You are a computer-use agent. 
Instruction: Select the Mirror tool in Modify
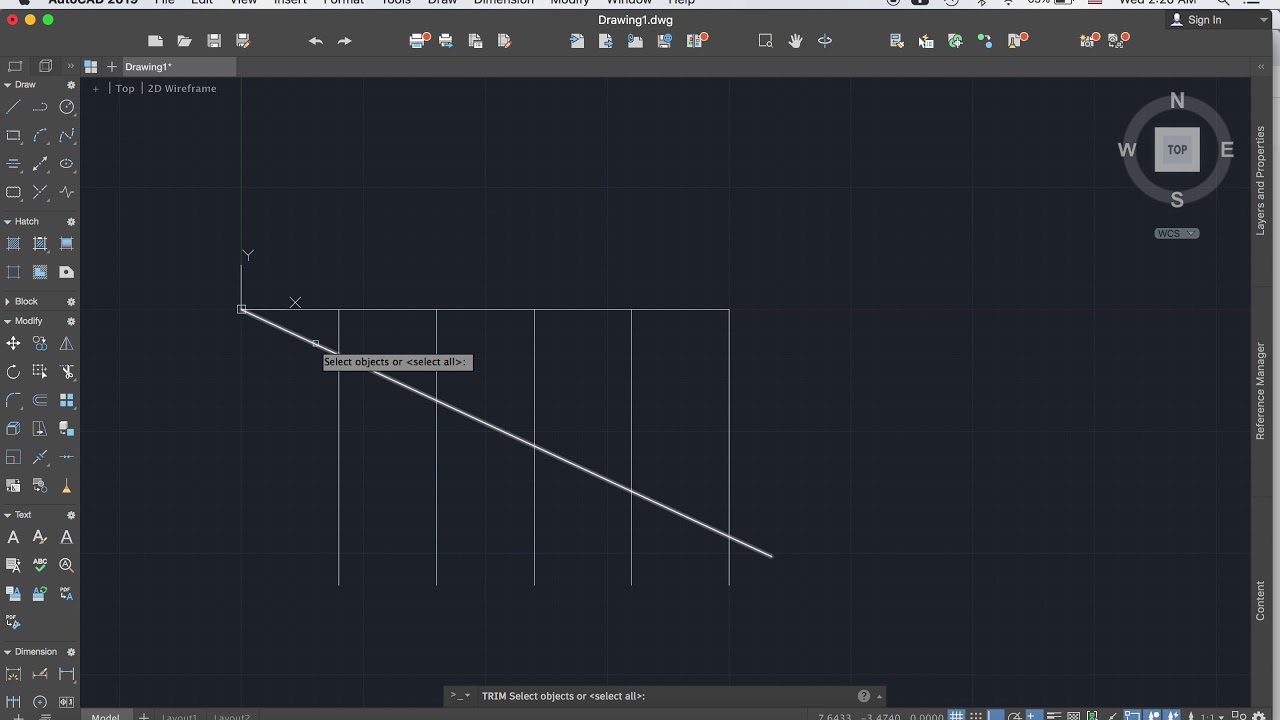pyautogui.click(x=67, y=344)
